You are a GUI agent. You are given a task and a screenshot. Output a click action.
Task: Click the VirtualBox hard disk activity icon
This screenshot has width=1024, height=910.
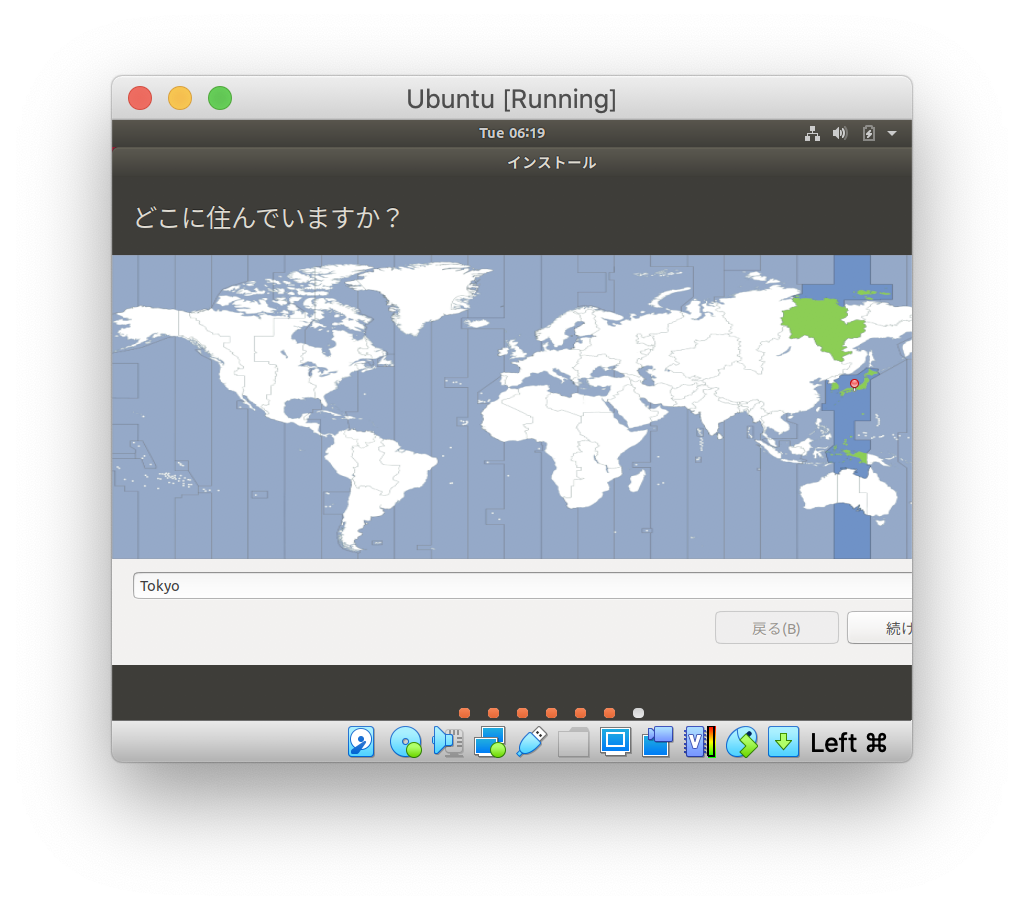click(361, 742)
